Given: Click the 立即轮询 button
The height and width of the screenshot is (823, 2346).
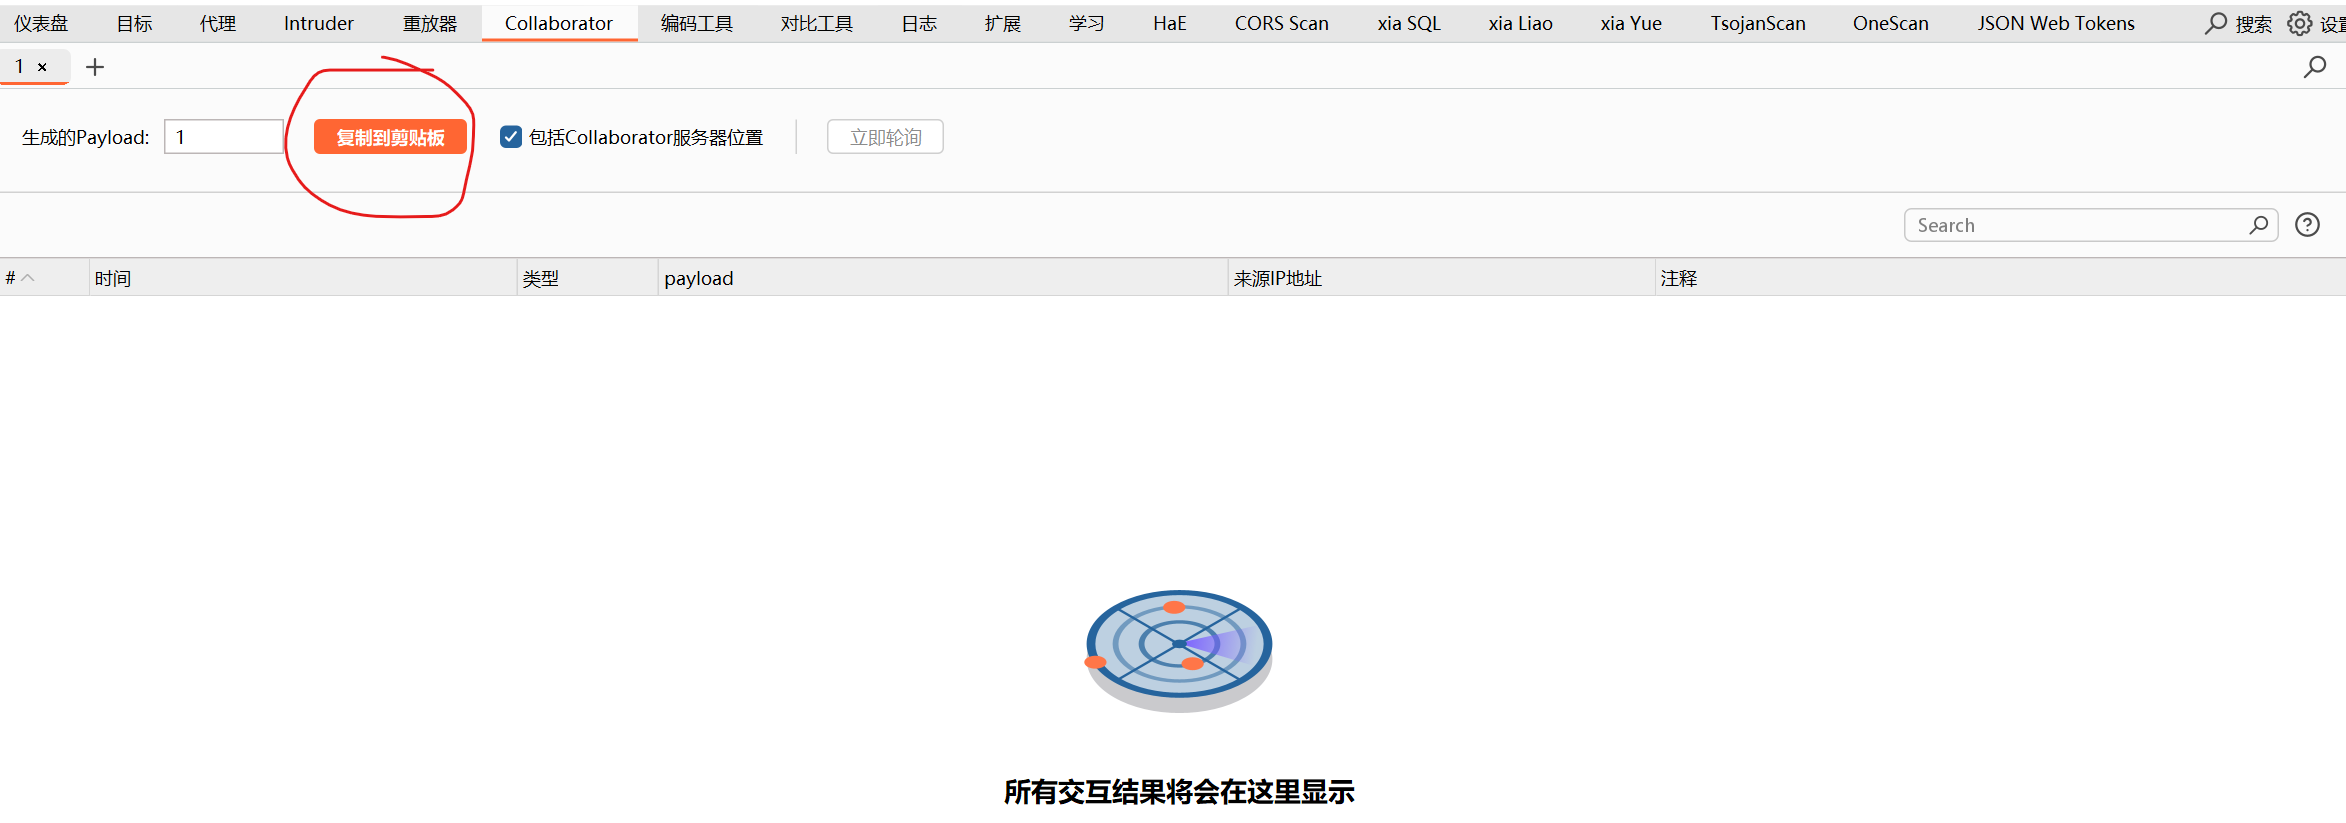Looking at the screenshot, I should (885, 137).
